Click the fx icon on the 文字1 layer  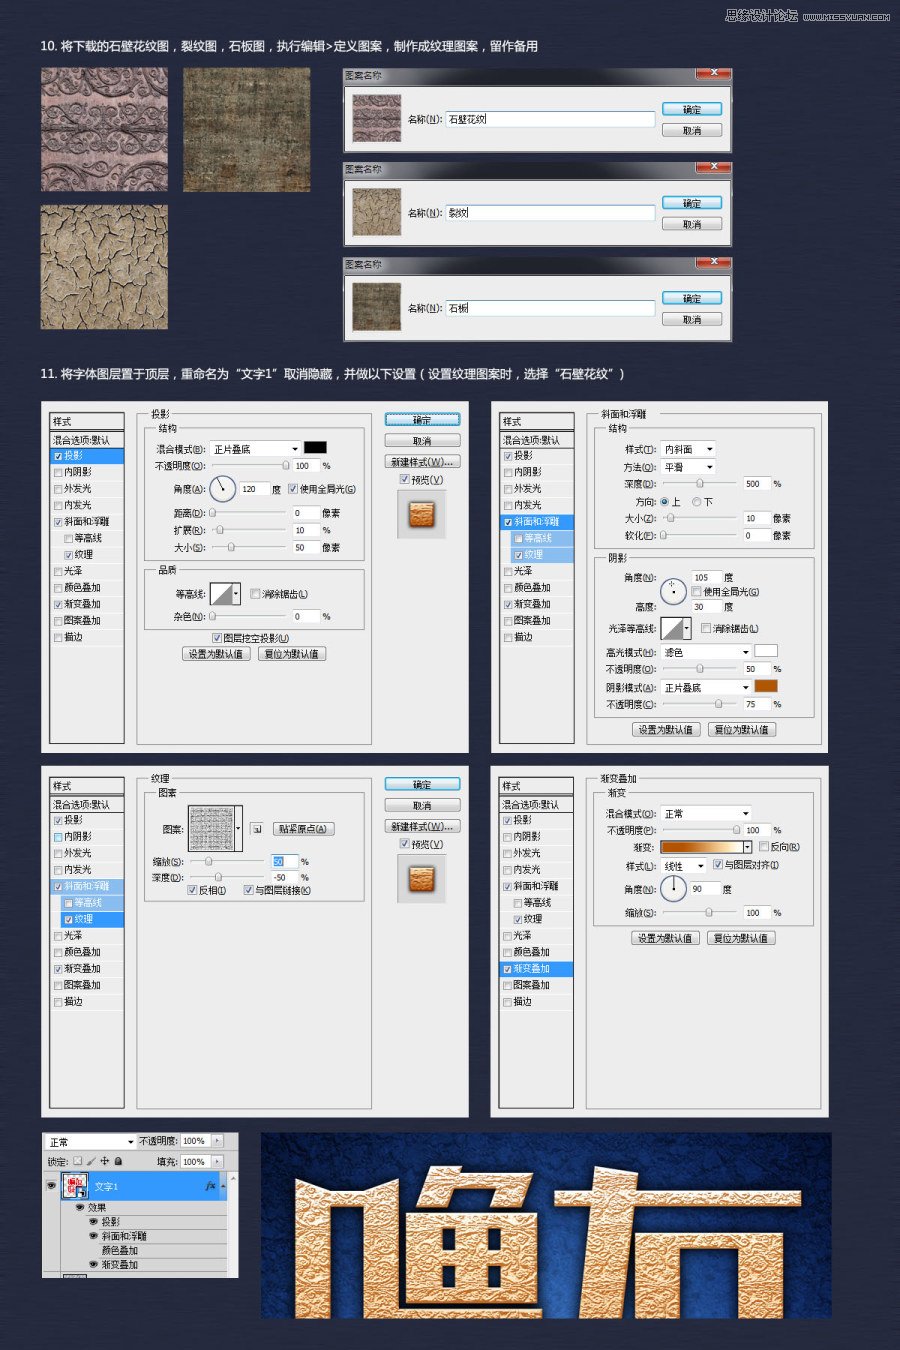pyautogui.click(x=211, y=1186)
